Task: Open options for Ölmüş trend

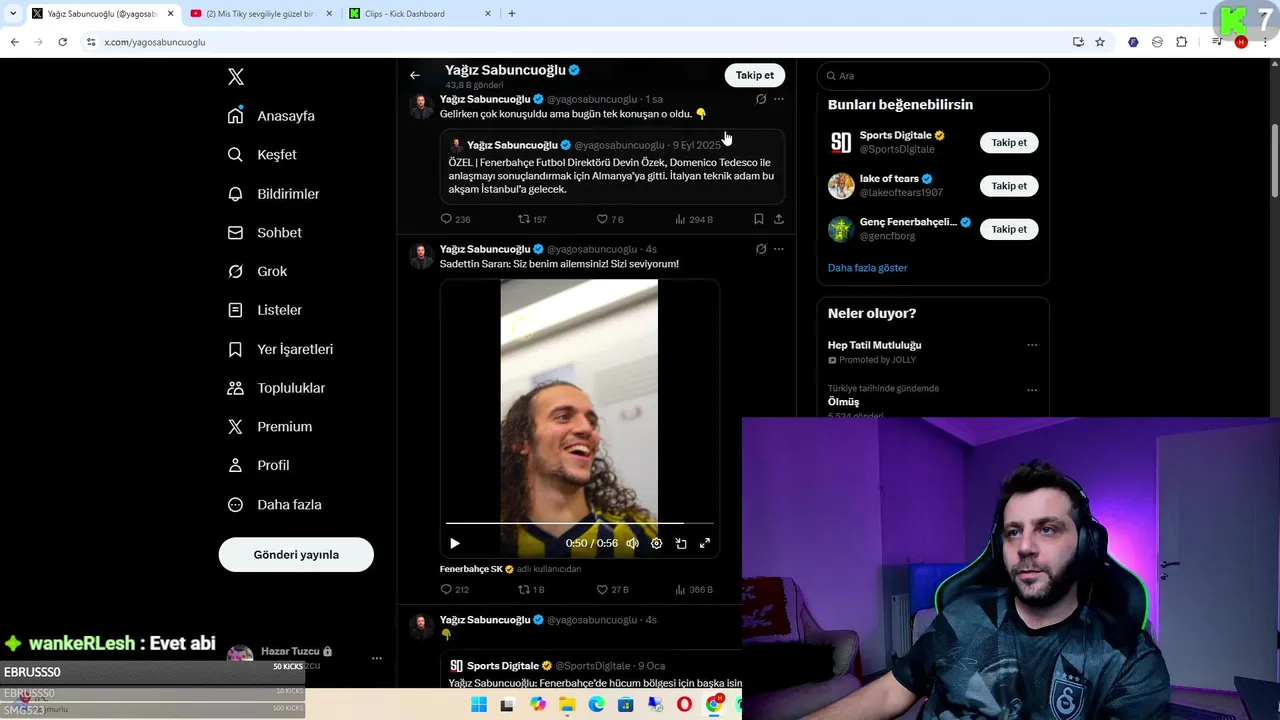Action: point(1032,390)
